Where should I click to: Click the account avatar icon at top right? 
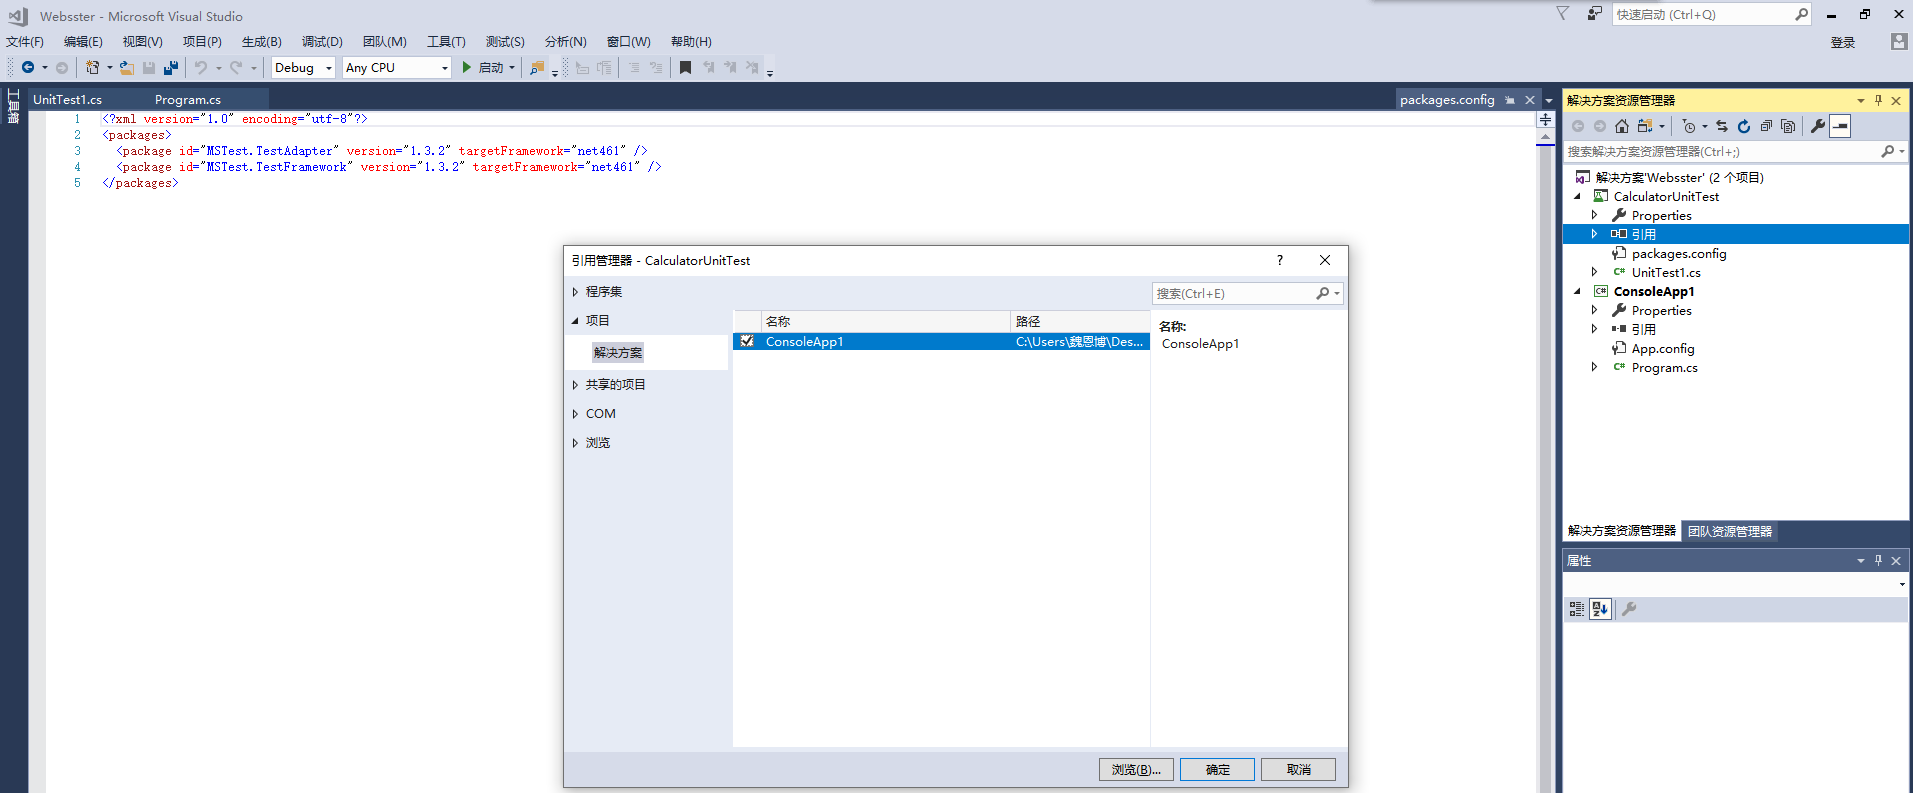point(1899,41)
